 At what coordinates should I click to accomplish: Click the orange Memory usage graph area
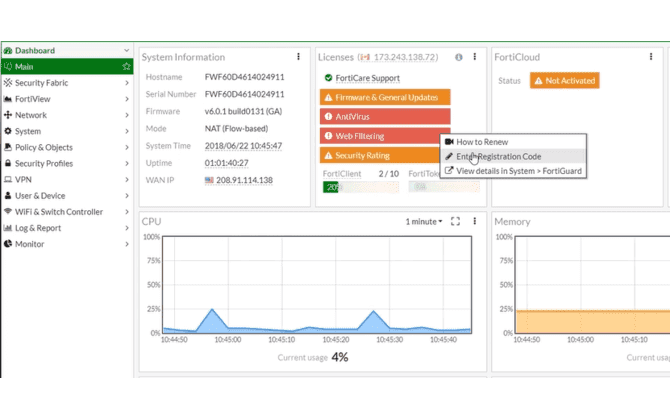tap(593, 322)
